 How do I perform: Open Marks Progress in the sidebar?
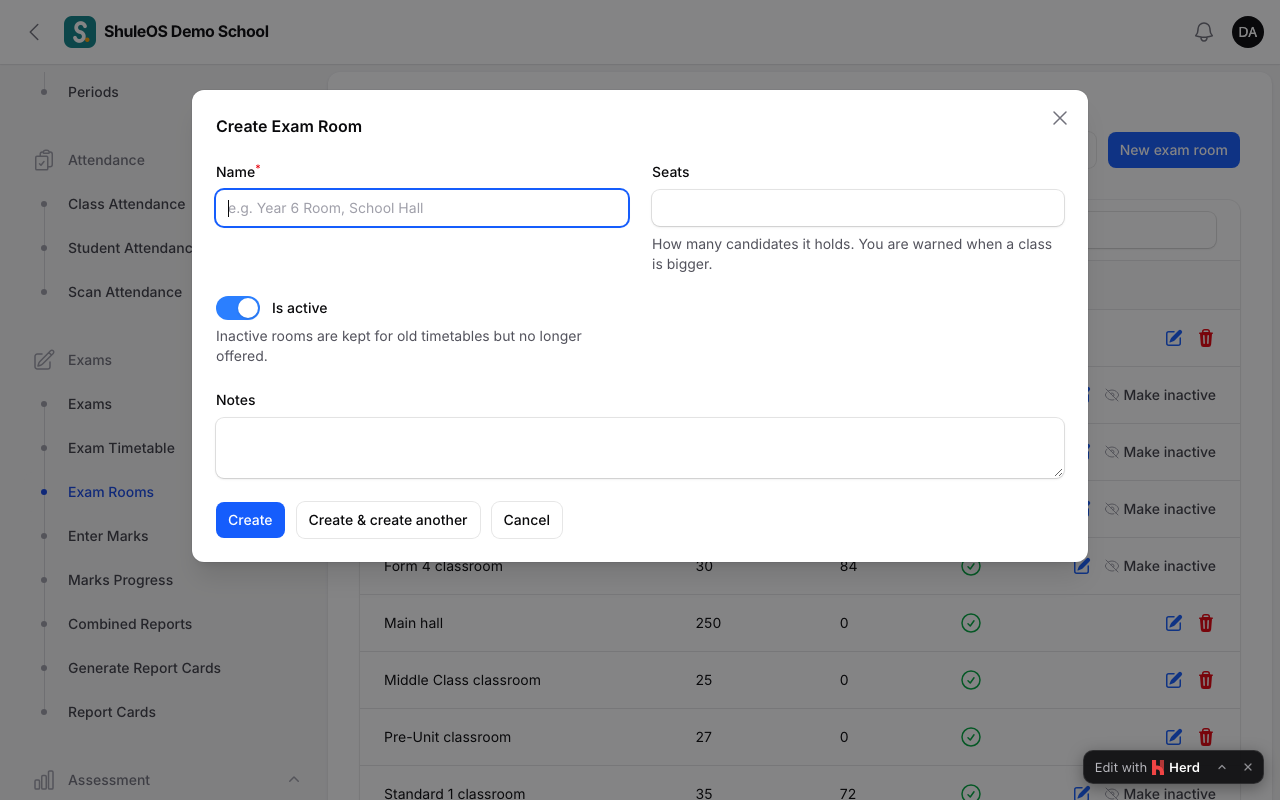(120, 580)
